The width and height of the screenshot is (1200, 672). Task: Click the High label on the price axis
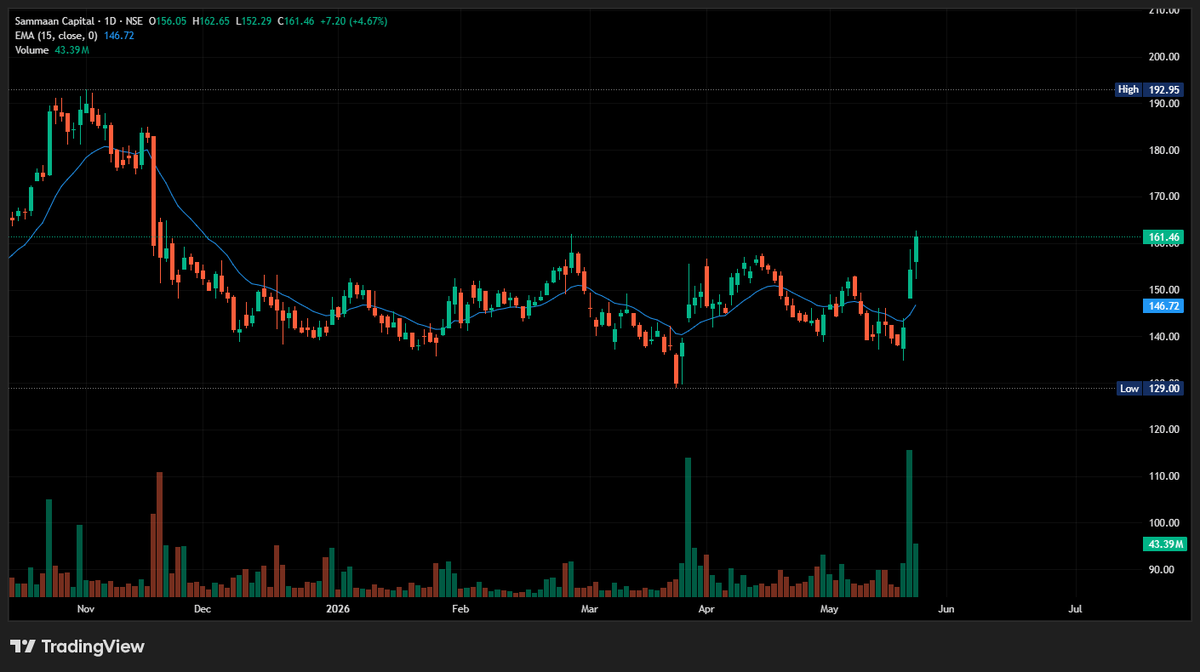pyautogui.click(x=1128, y=89)
